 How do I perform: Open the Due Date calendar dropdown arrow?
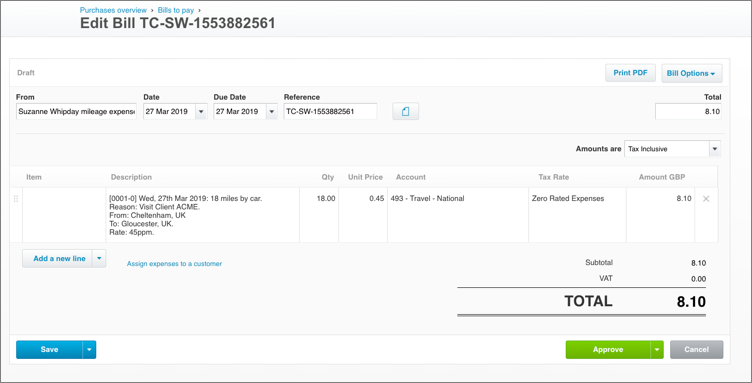272,111
